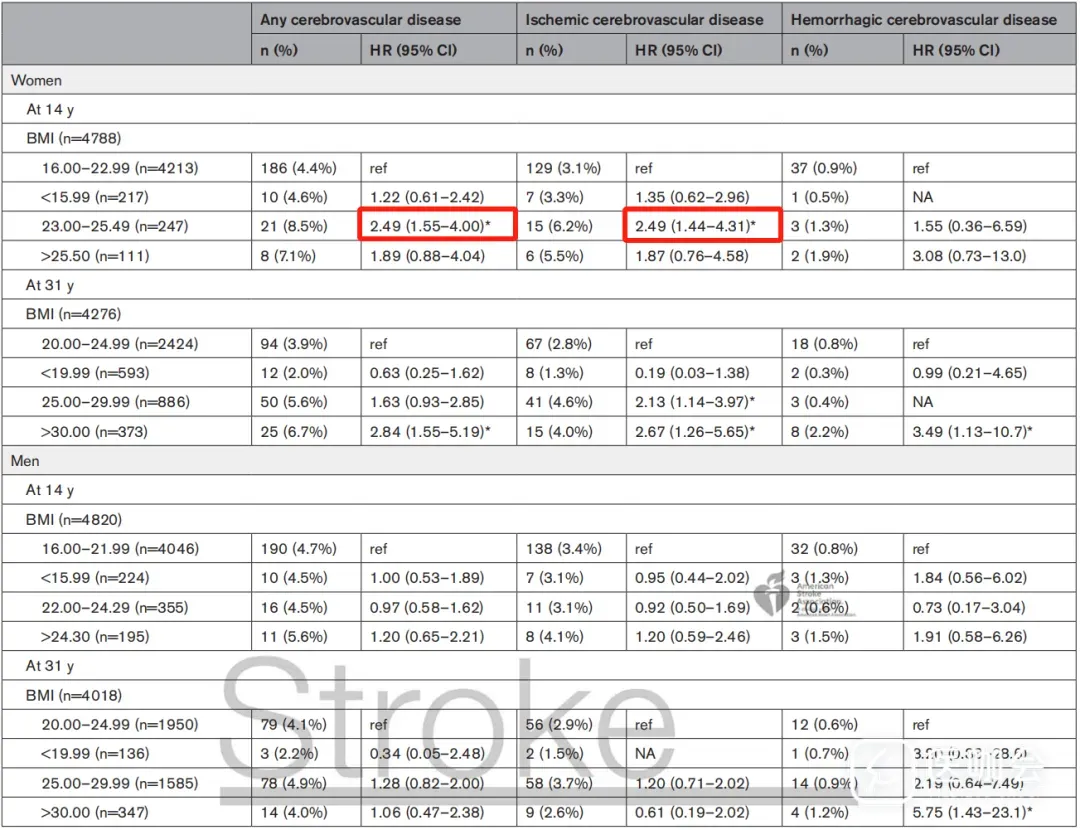
Task: Click the red-boxed 2.49 (1.44–4.31)* cell
Action: pos(705,226)
